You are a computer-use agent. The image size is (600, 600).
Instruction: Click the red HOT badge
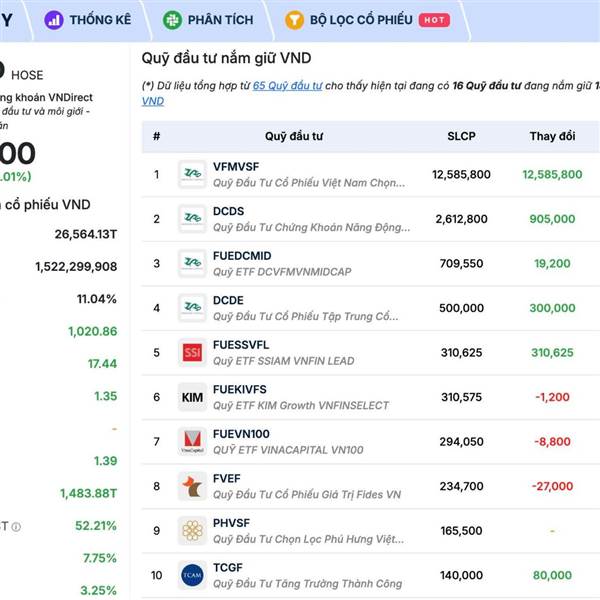point(434,20)
